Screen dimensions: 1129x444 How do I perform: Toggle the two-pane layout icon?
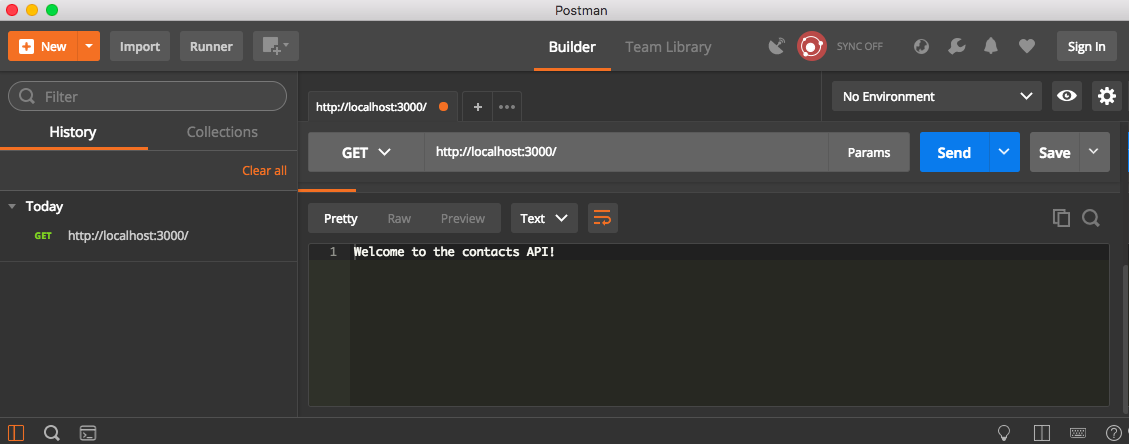coord(1041,432)
